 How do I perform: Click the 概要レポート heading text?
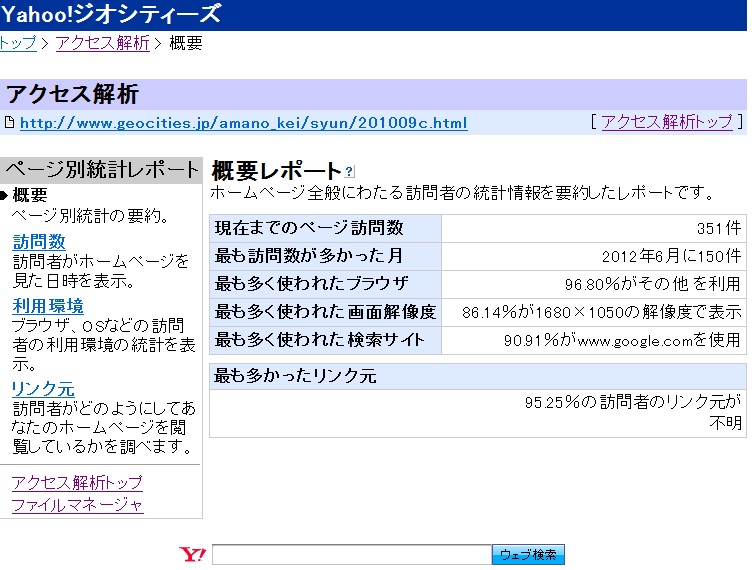pos(276,171)
